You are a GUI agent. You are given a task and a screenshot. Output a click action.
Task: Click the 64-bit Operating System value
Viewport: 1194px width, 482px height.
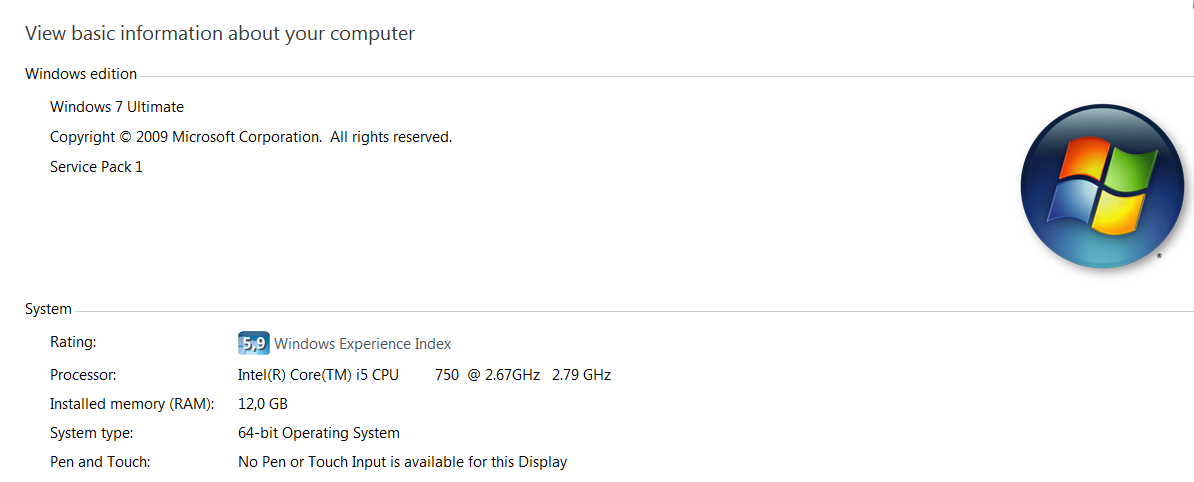(x=319, y=433)
